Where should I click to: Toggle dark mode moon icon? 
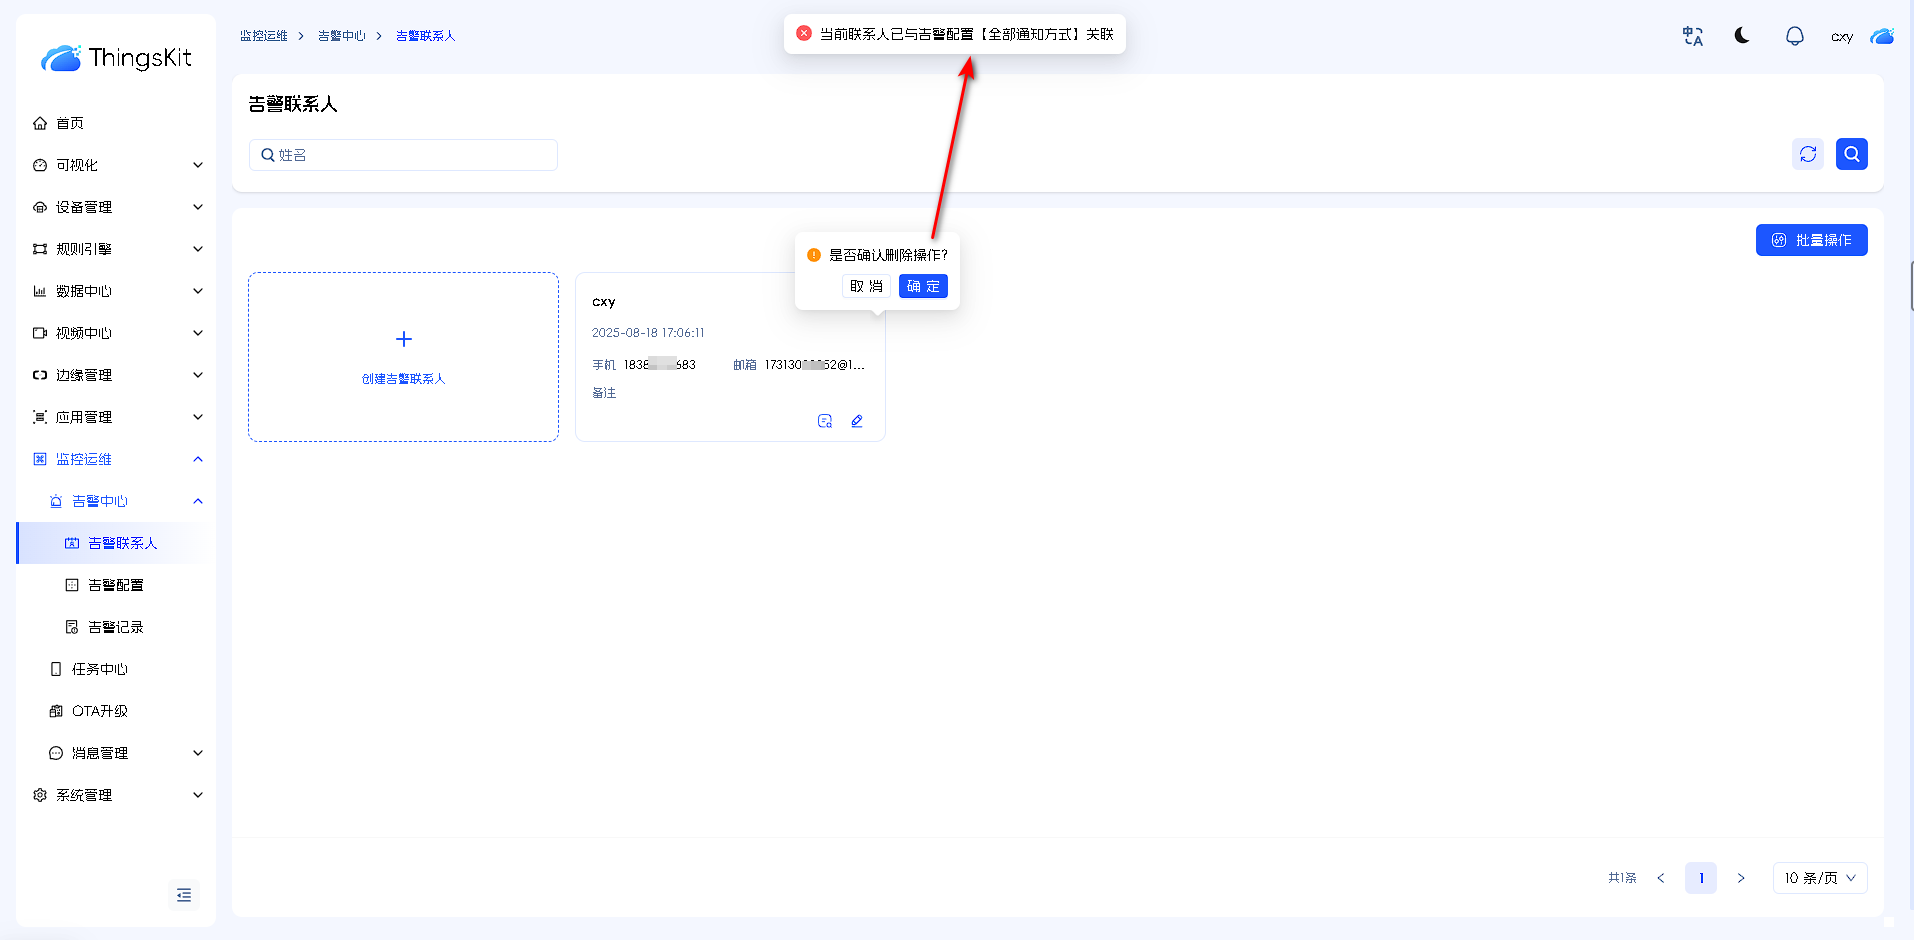[1742, 36]
